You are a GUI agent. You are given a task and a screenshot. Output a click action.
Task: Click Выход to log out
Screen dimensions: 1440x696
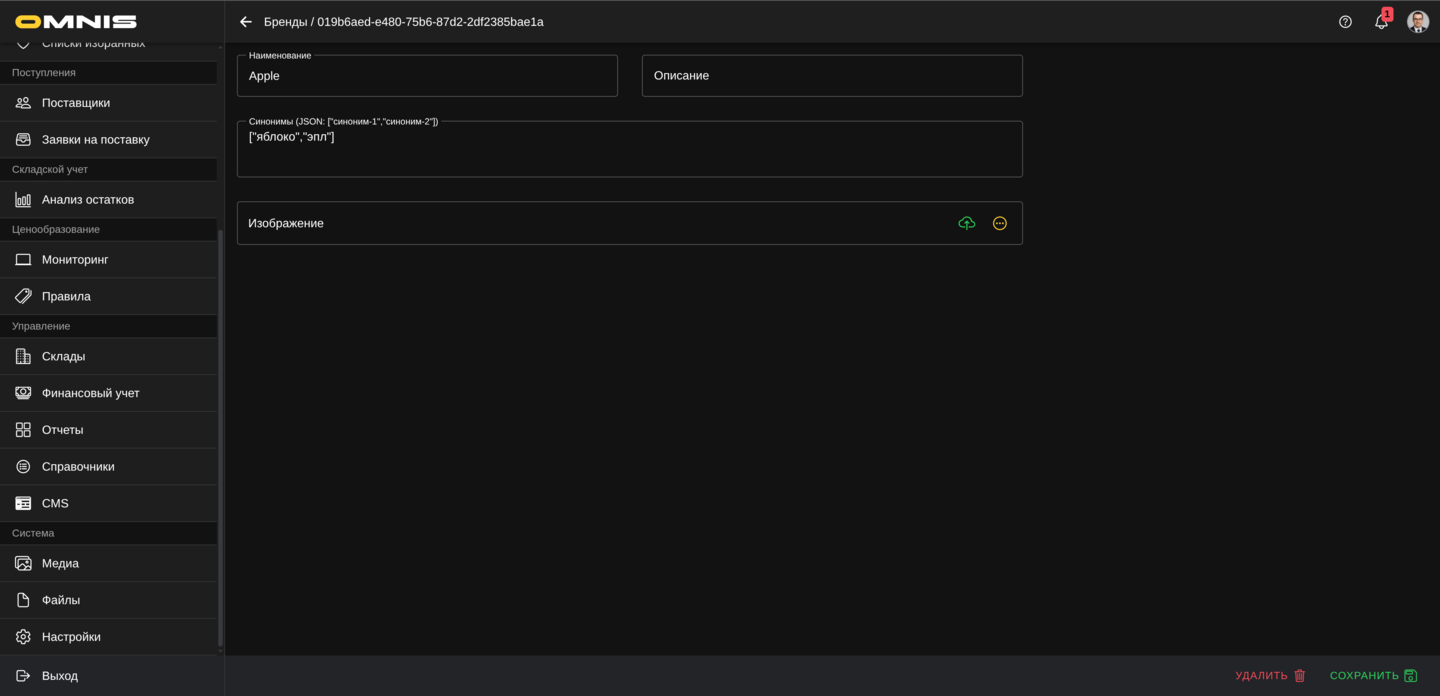[60, 676]
